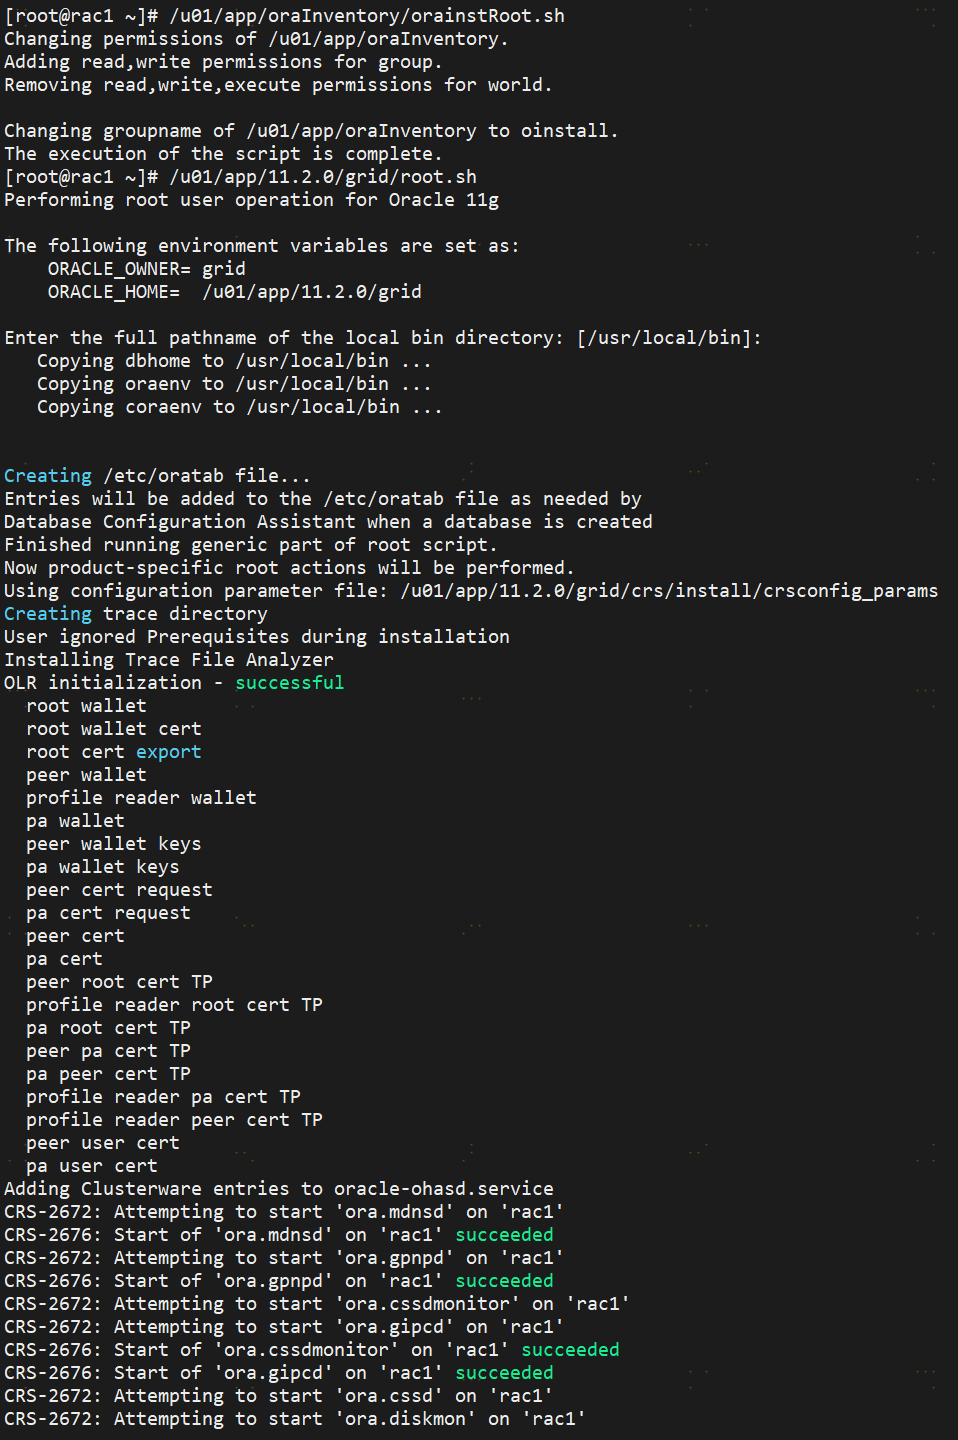The image size is (958, 1440).
Task: Click the green 'successful' OLR status
Action: pyautogui.click(x=289, y=683)
